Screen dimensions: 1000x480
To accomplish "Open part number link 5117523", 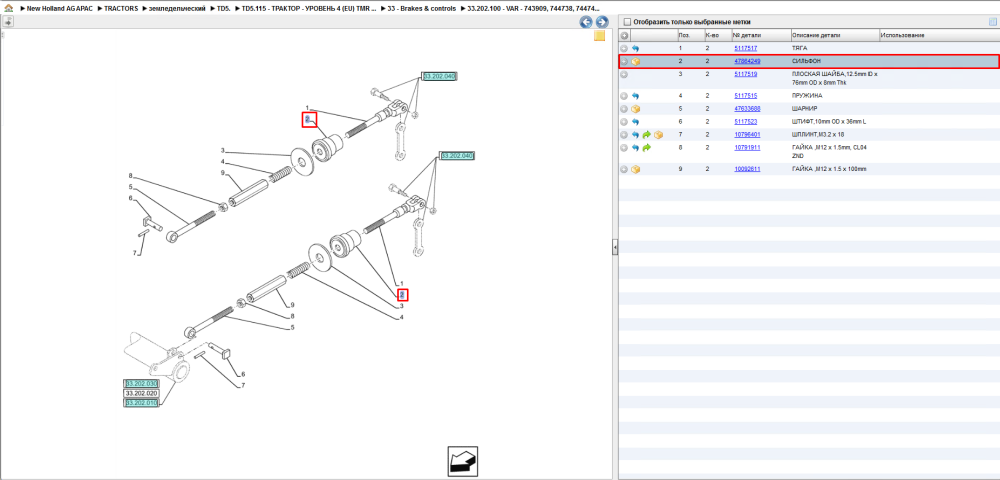I will pyautogui.click(x=746, y=122).
